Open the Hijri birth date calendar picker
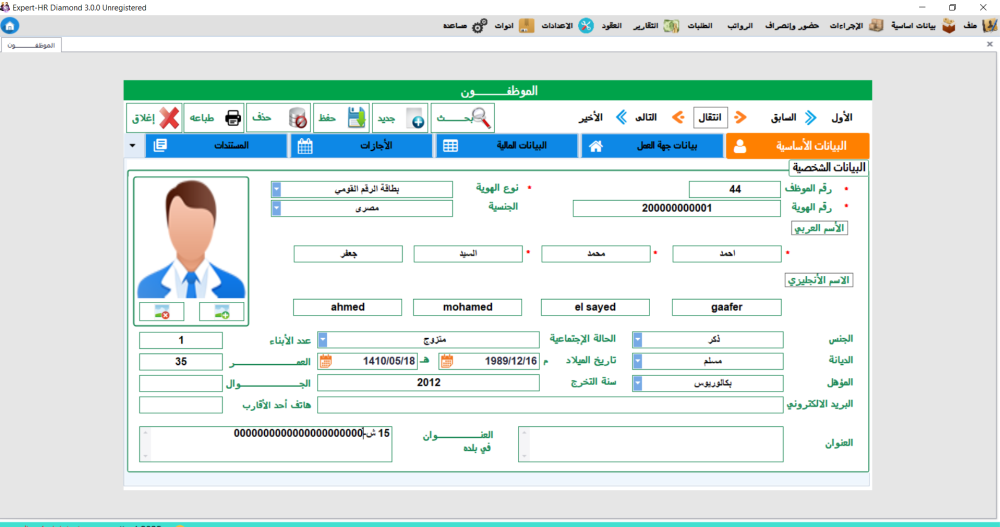The width and height of the screenshot is (1000, 527). pyautogui.click(x=326, y=361)
